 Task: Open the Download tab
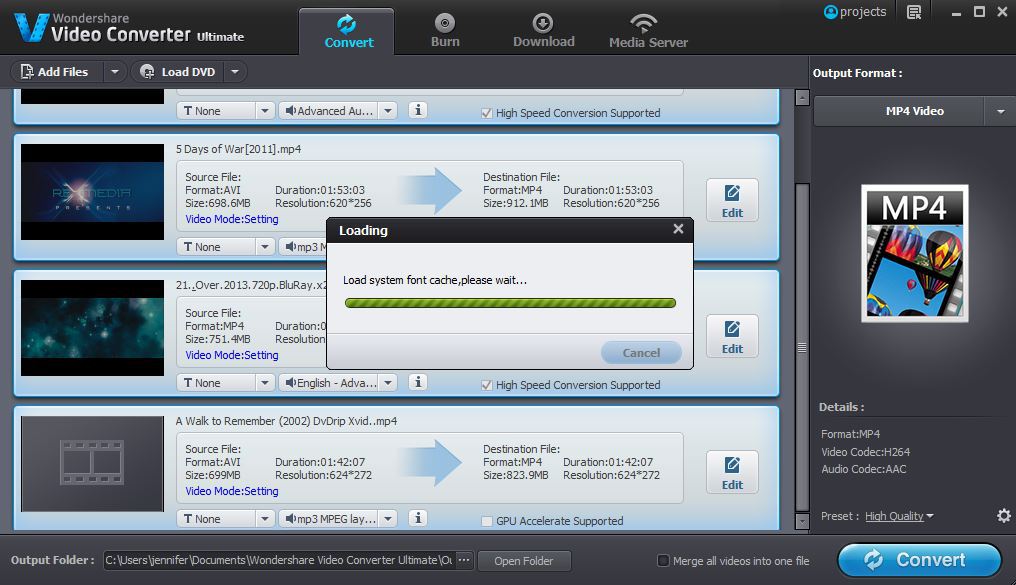point(544,31)
